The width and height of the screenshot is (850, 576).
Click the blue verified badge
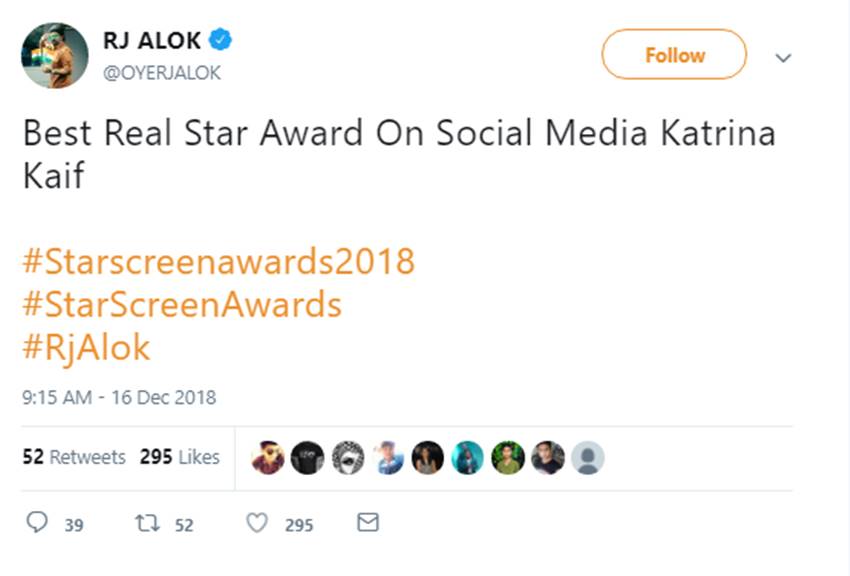click(222, 40)
